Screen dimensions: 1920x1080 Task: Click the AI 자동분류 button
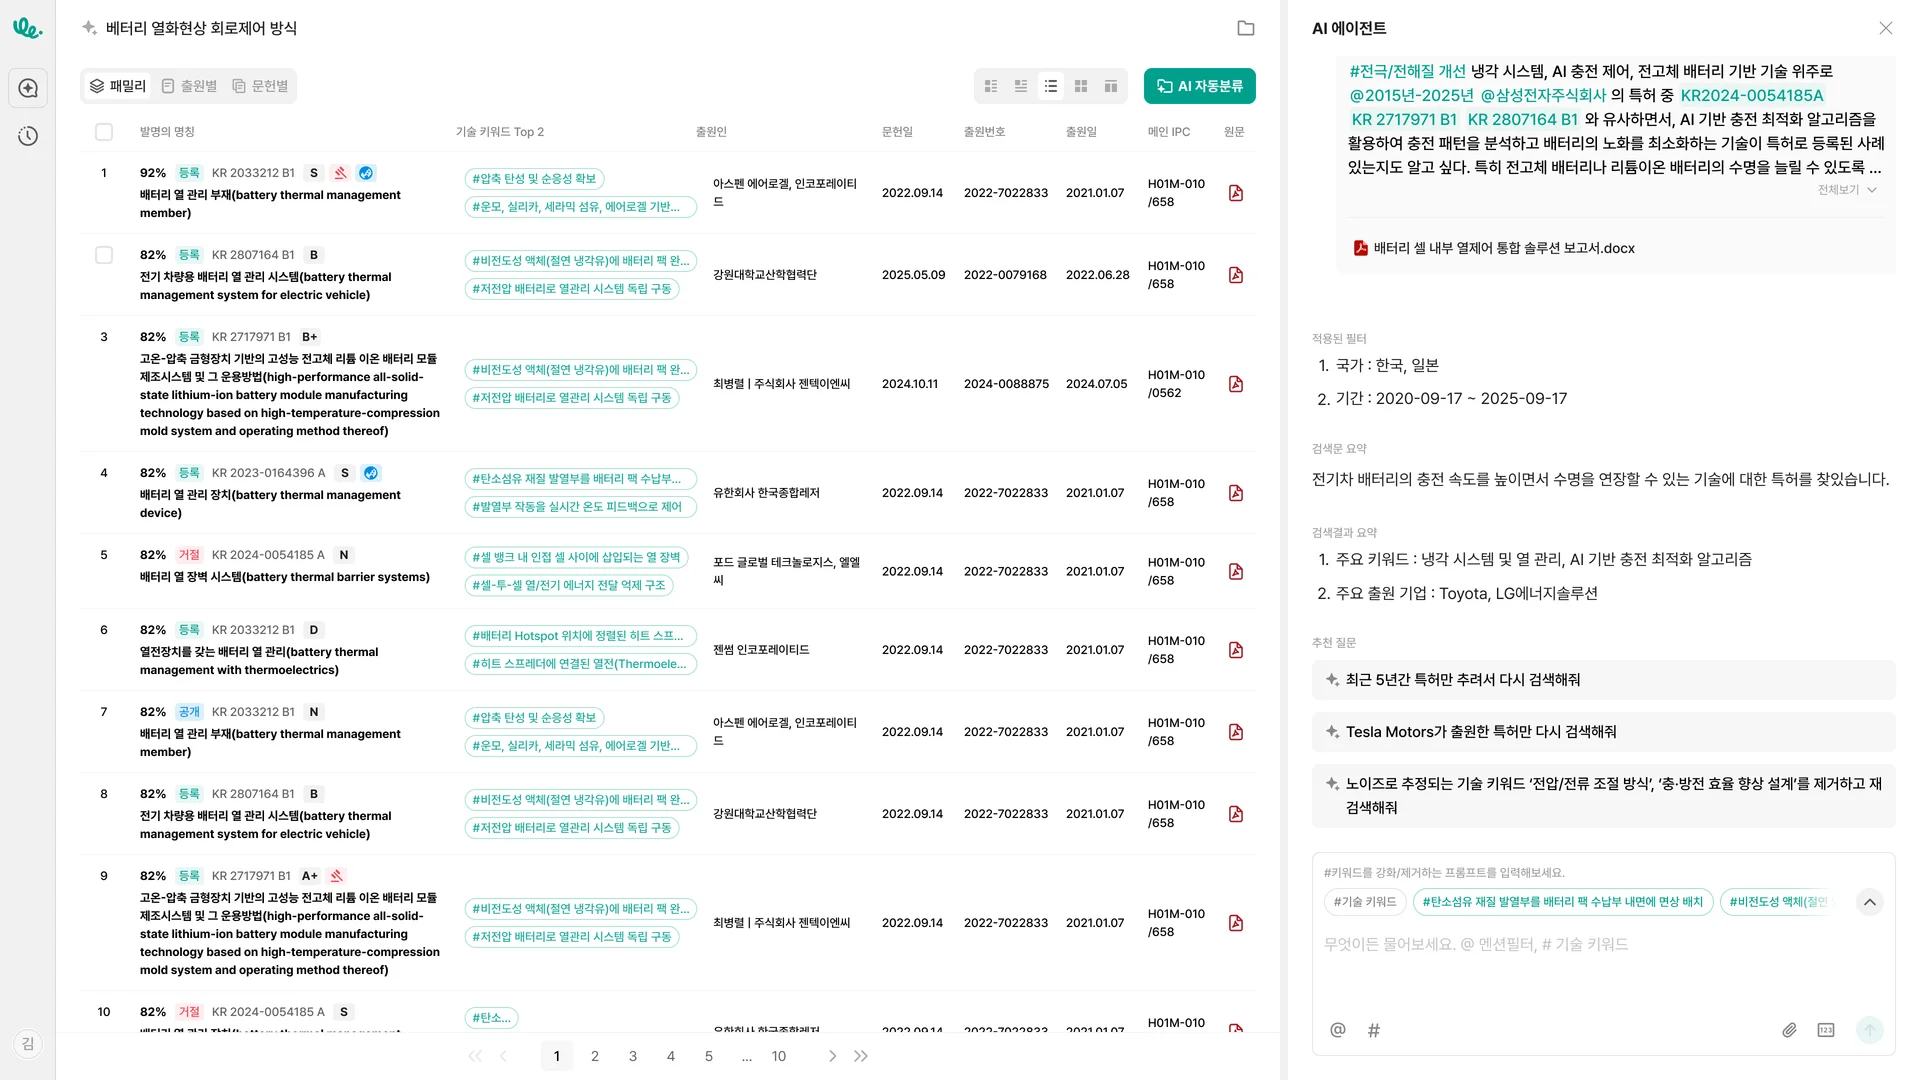pos(1199,86)
